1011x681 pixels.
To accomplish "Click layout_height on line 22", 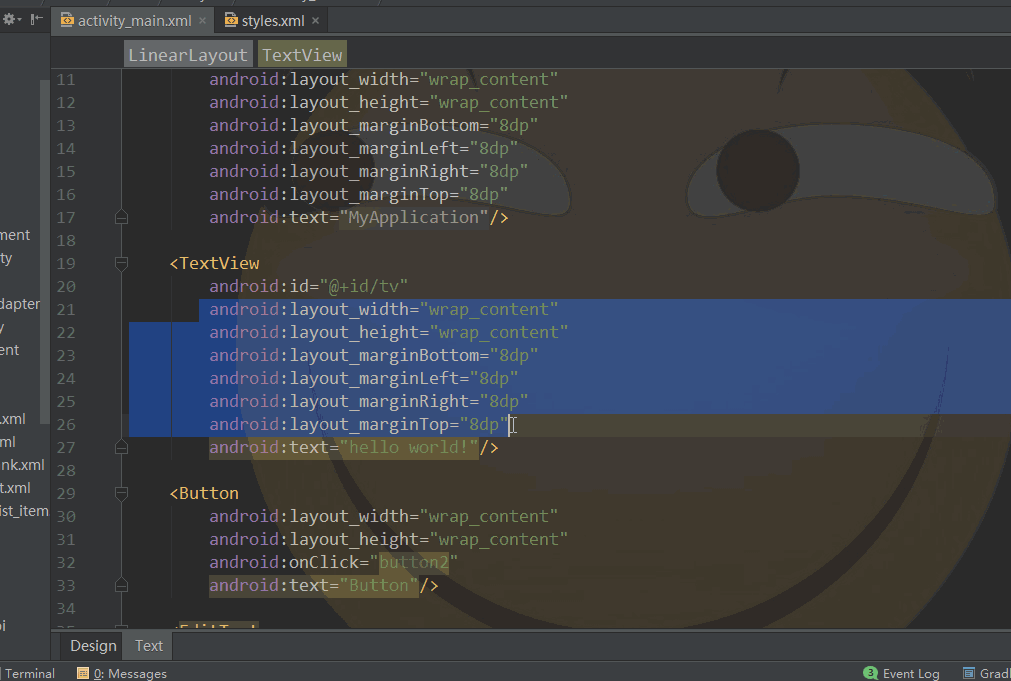I will (355, 333).
